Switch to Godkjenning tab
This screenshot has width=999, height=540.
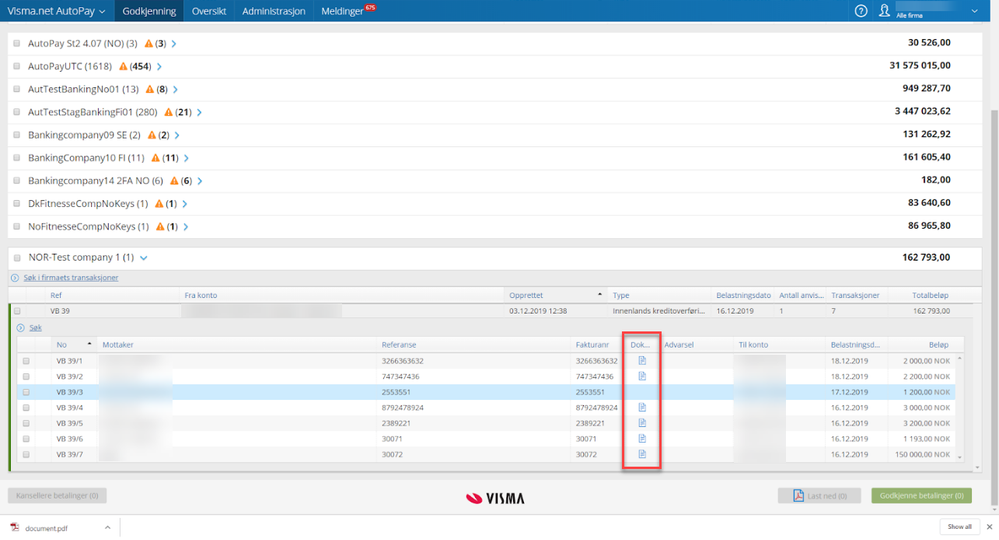(x=149, y=11)
